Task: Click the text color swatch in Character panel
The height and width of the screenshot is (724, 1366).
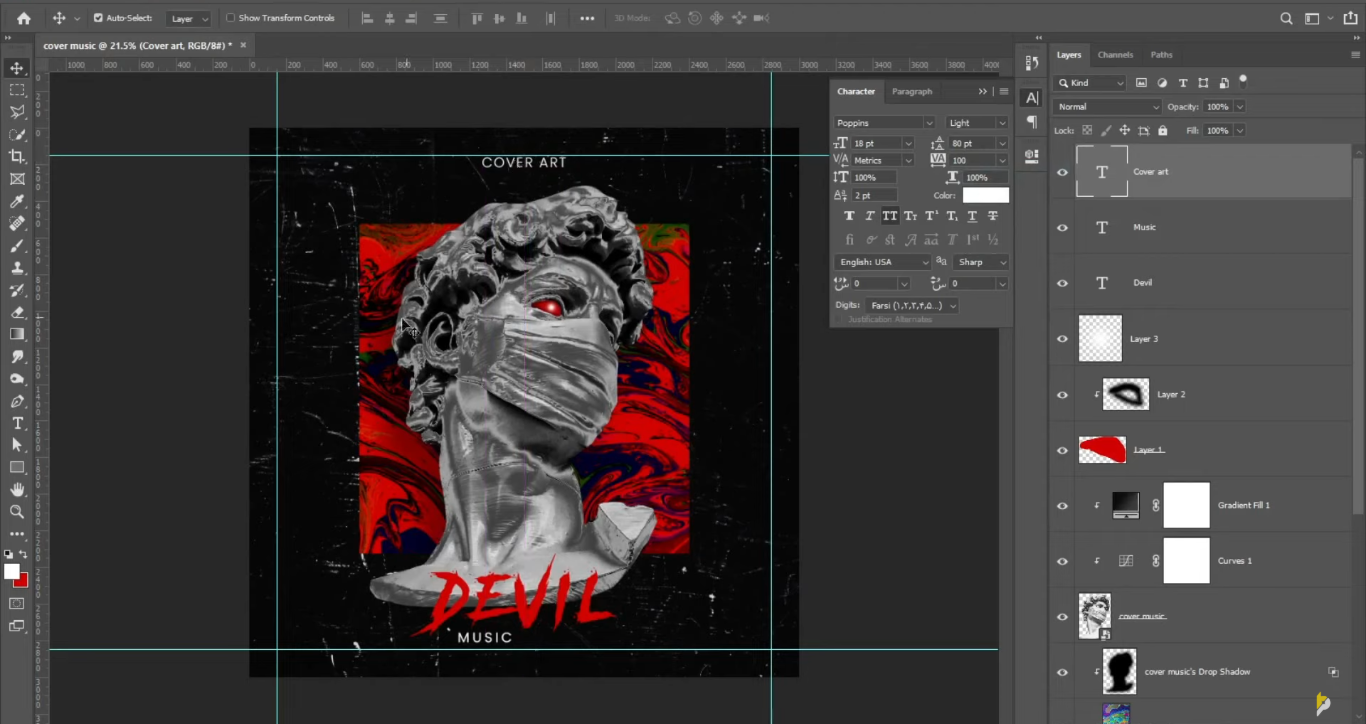Action: (985, 195)
